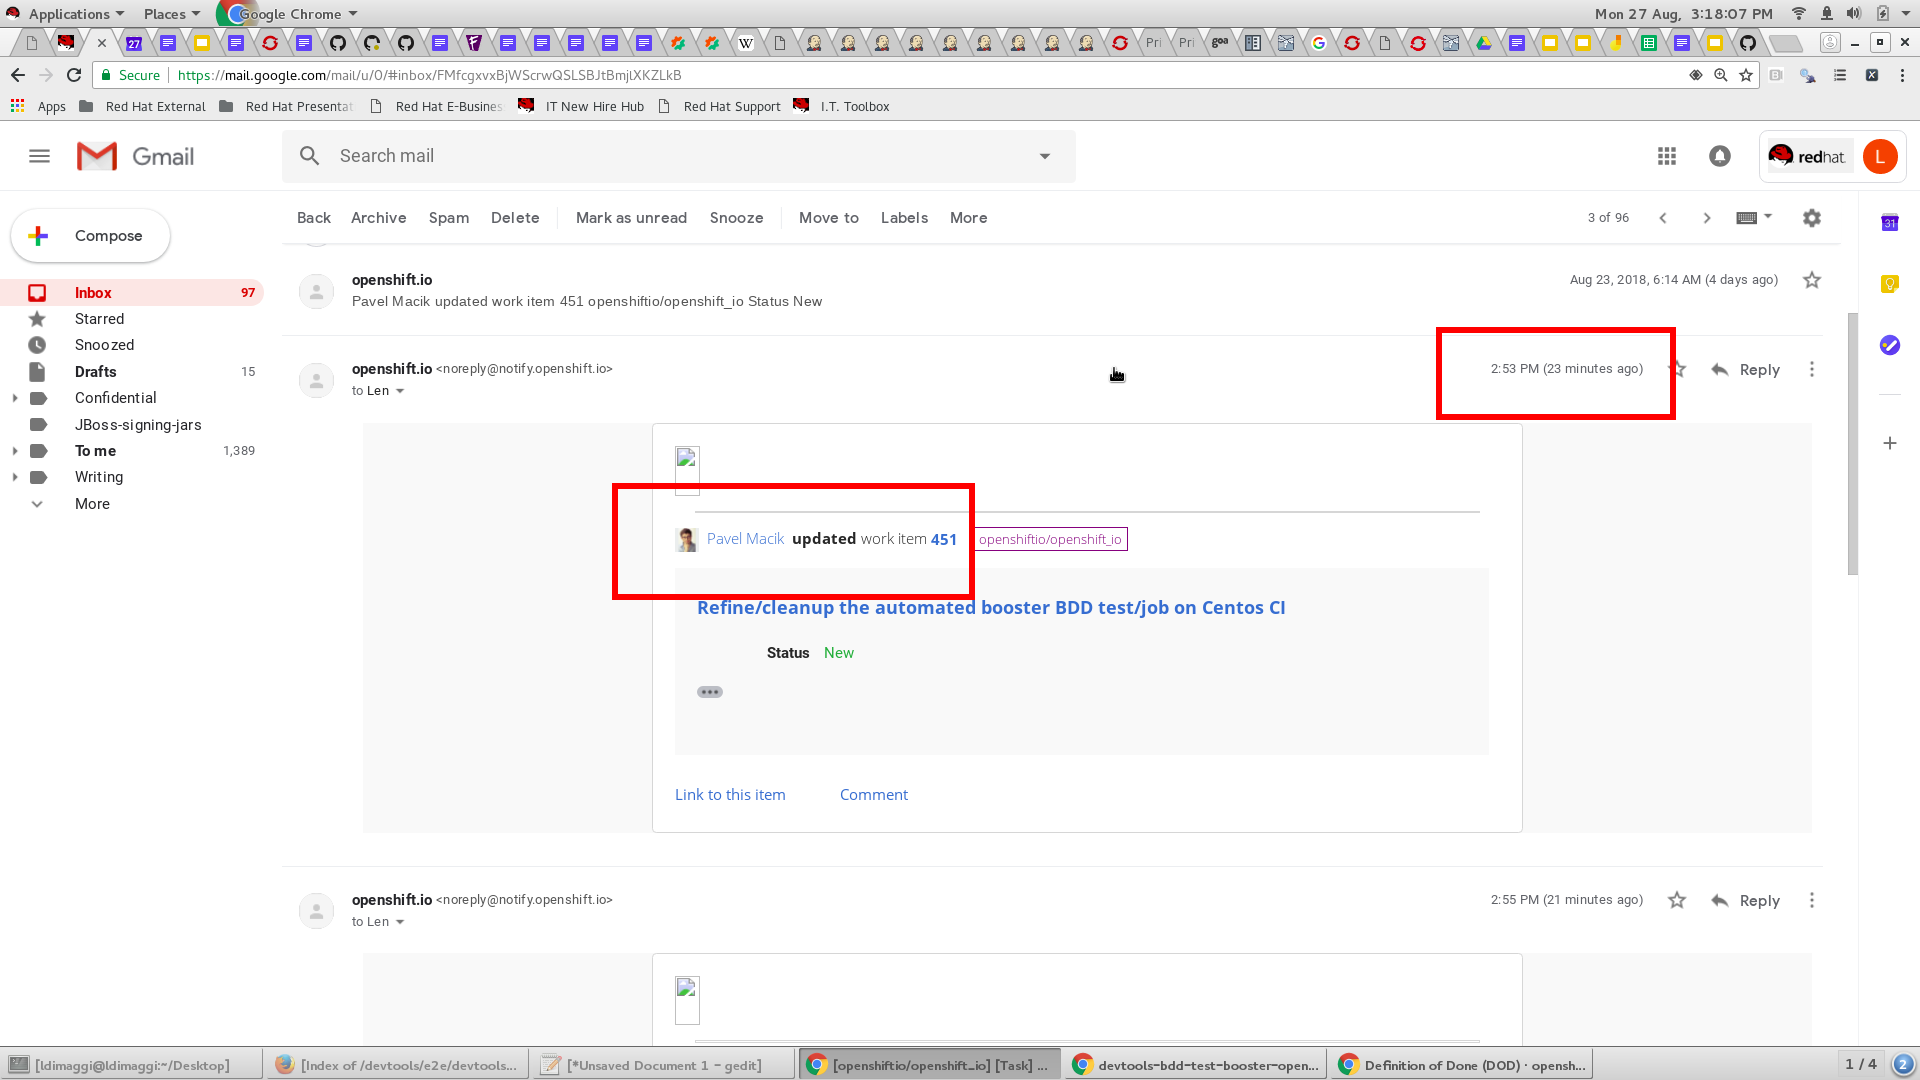Click the search mail magnifier icon

click(309, 156)
